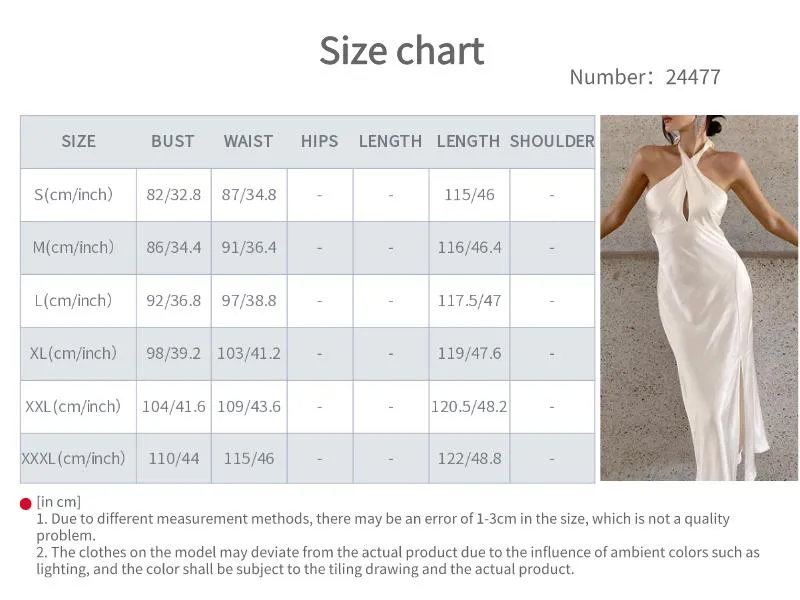This screenshot has height=600, width=800.
Task: Click the red bullet dot beside [in cm]
Action: (x=26, y=504)
